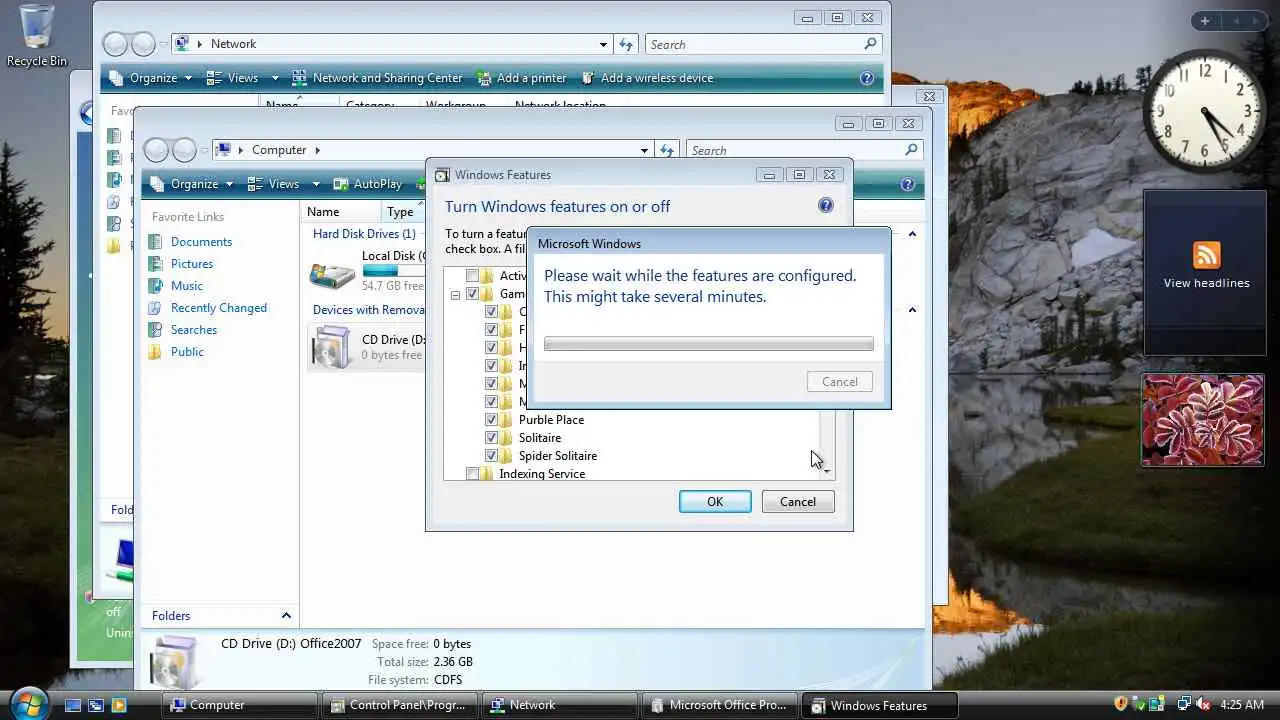1280x720 pixels.
Task: Click the Show Desktop quick launch icon
Action: click(x=72, y=705)
